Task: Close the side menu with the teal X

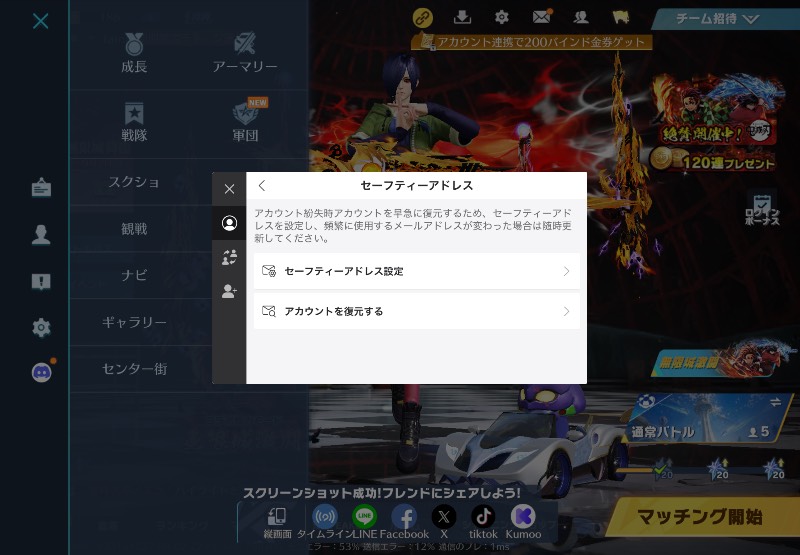Action: click(x=40, y=21)
